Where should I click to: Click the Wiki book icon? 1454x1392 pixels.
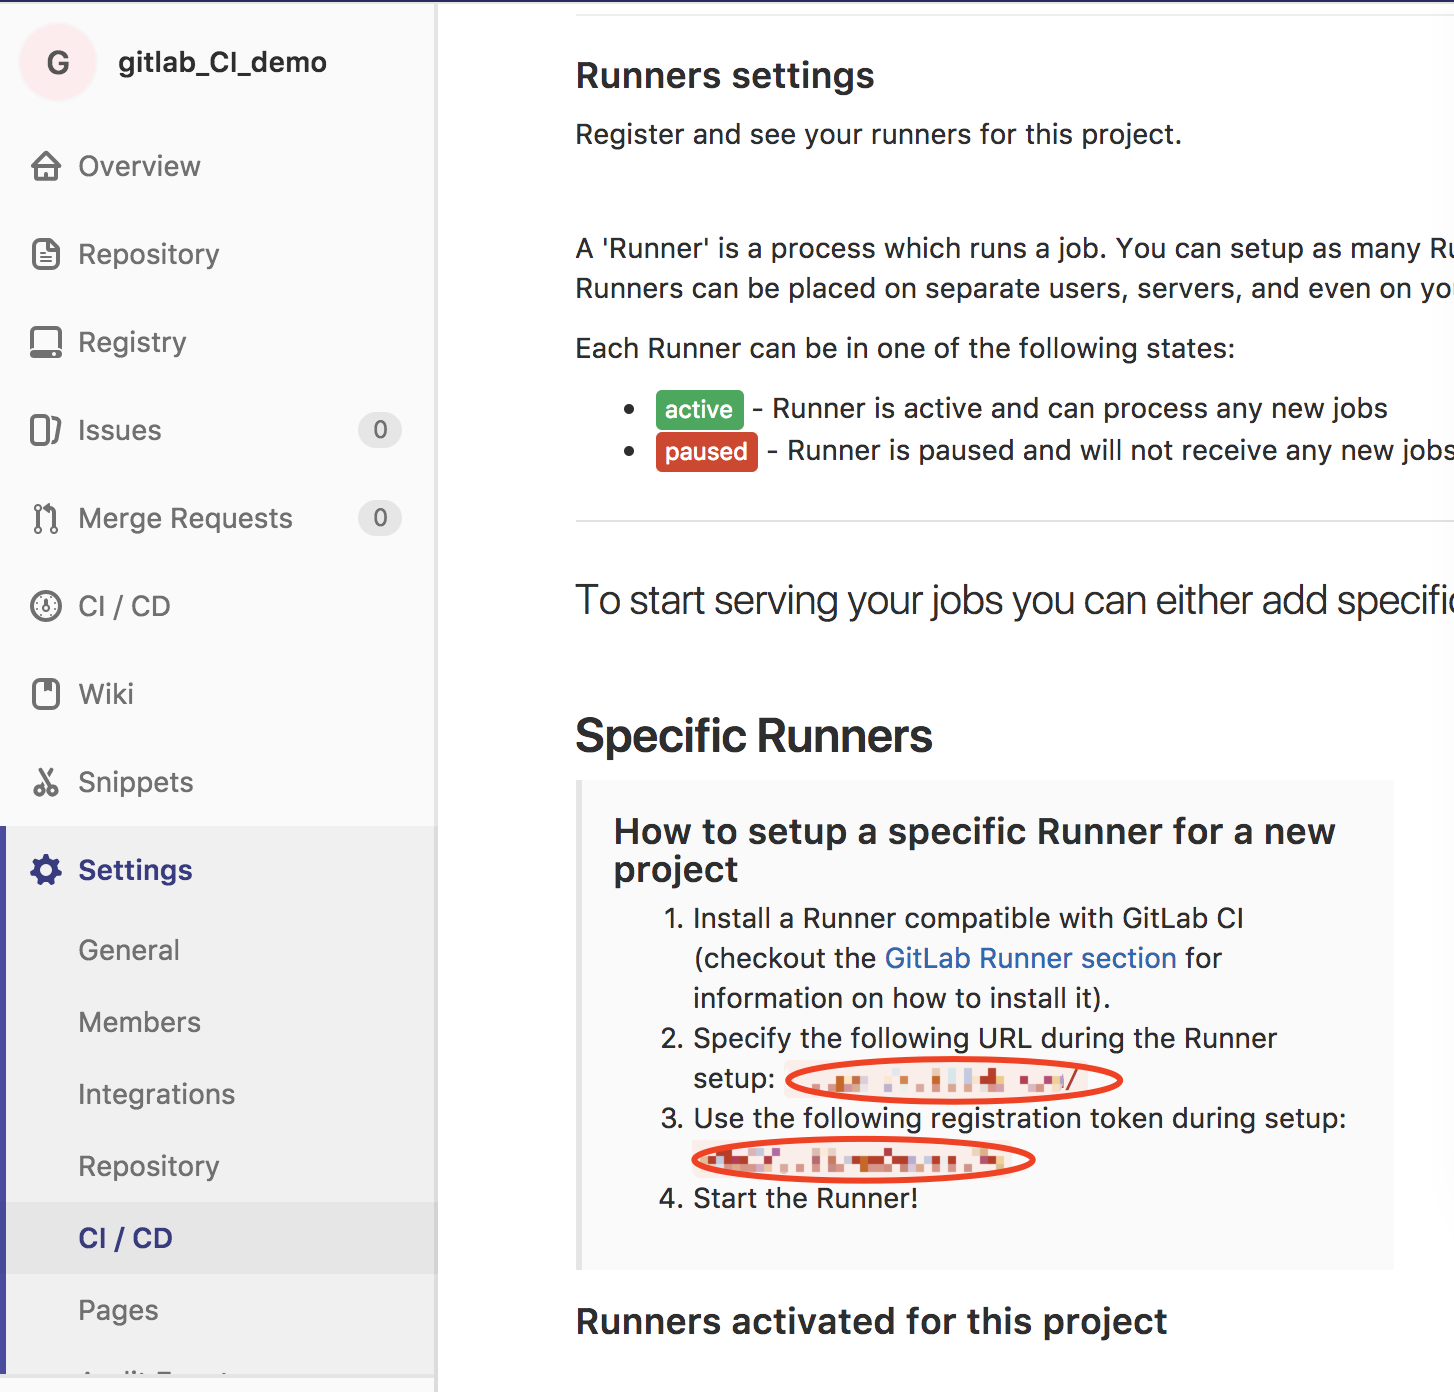pos(46,694)
